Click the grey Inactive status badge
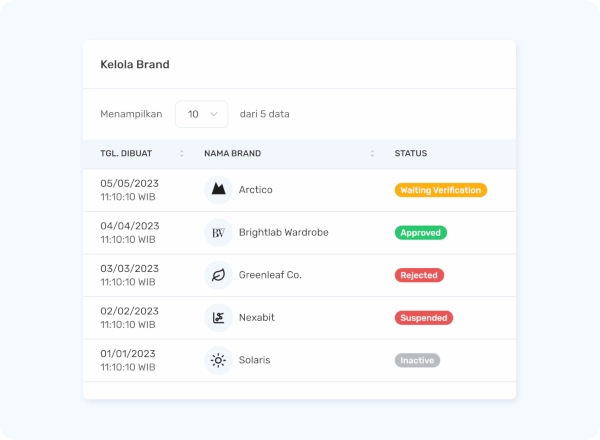This screenshot has height=440, width=600. (x=417, y=360)
